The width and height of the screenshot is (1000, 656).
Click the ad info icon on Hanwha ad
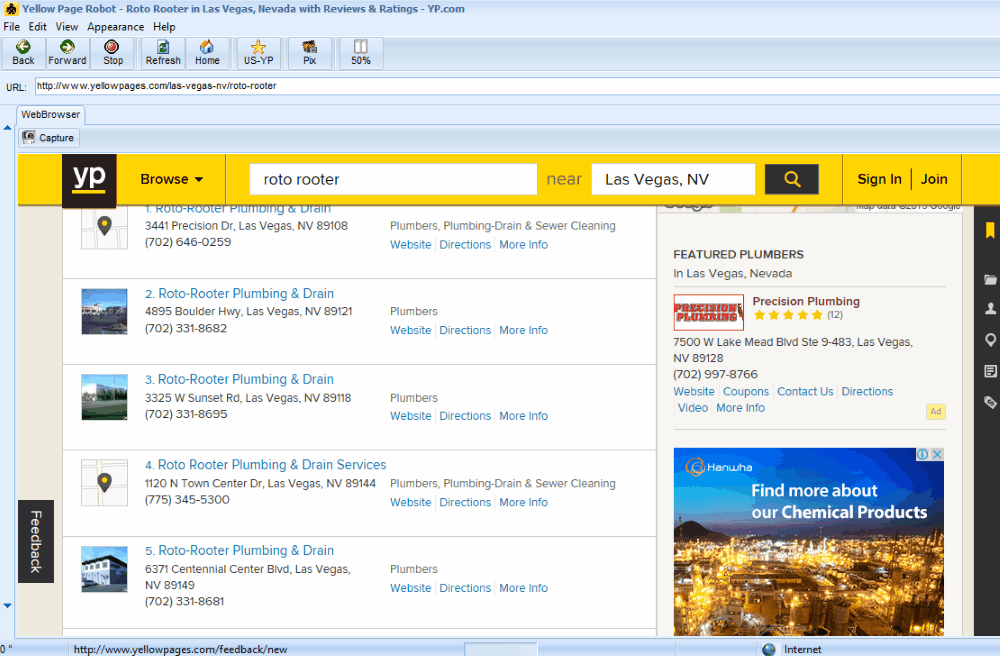(x=922, y=454)
